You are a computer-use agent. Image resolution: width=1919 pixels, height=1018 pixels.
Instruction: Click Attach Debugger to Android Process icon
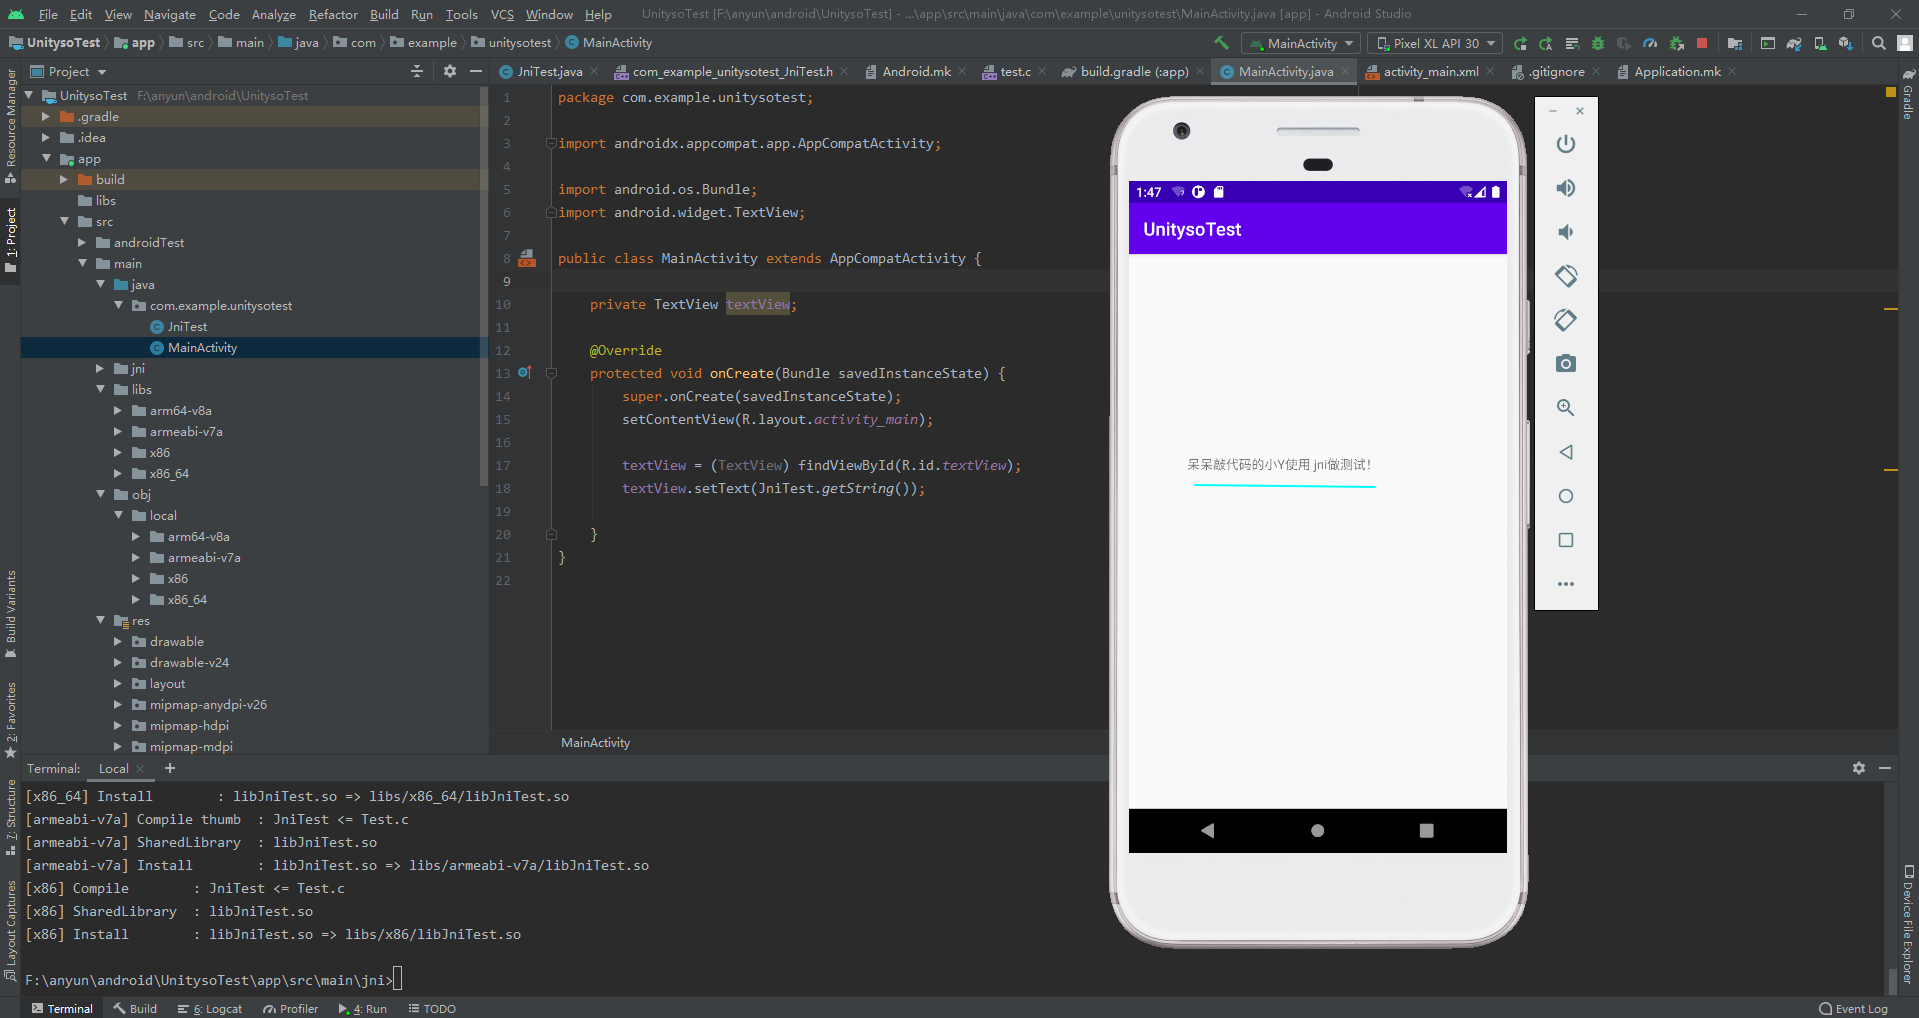coord(1677,43)
